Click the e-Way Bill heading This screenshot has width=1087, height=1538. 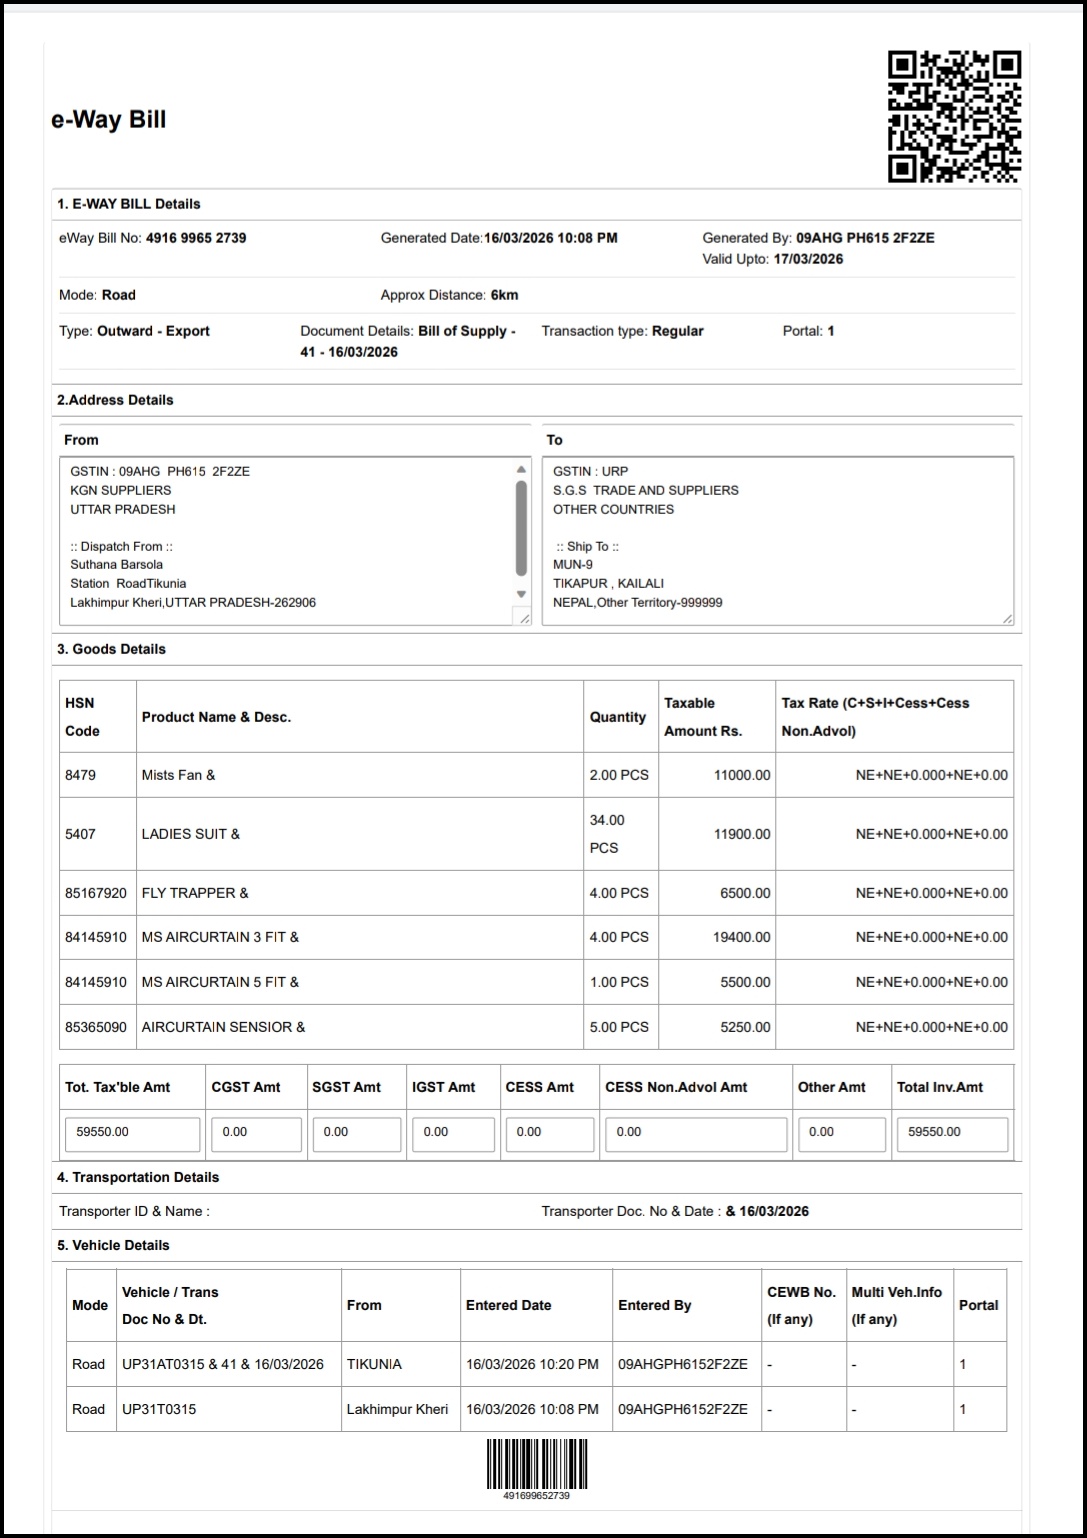tap(109, 120)
